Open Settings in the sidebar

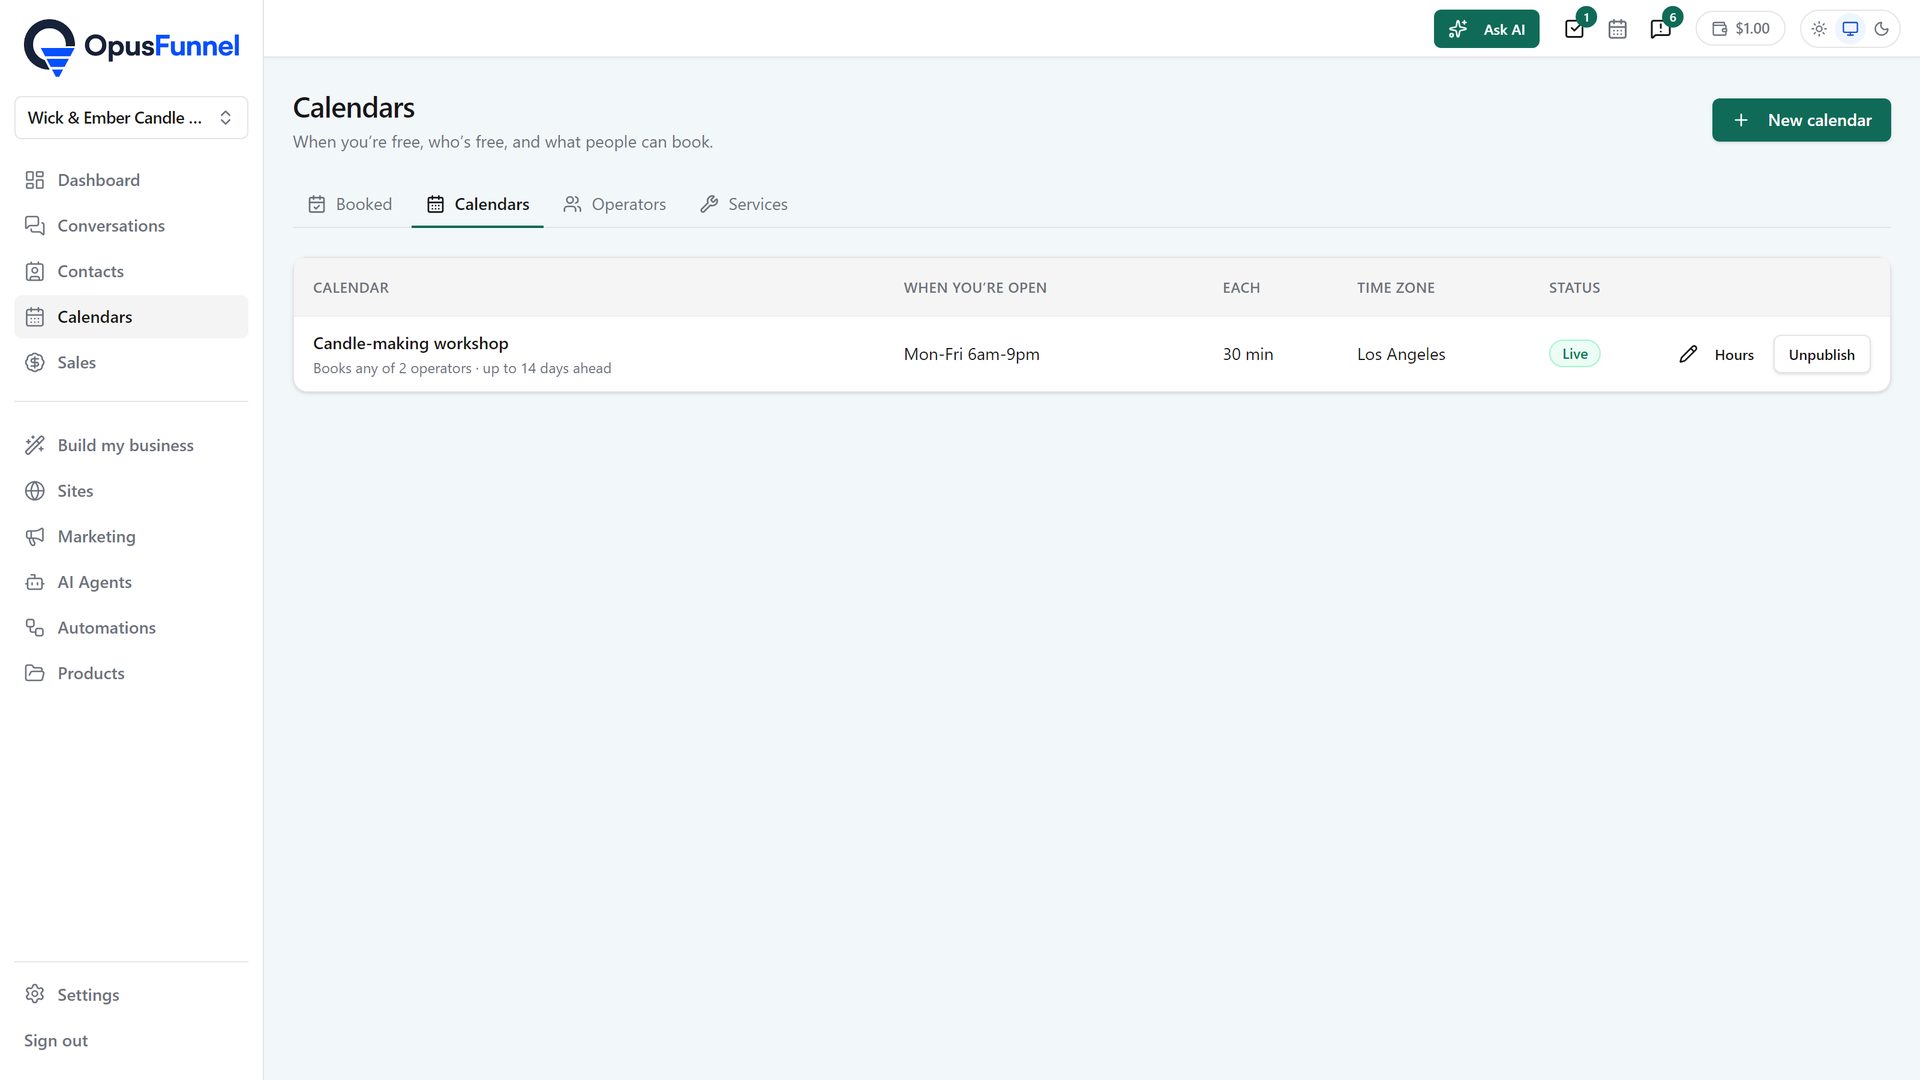(x=131, y=995)
